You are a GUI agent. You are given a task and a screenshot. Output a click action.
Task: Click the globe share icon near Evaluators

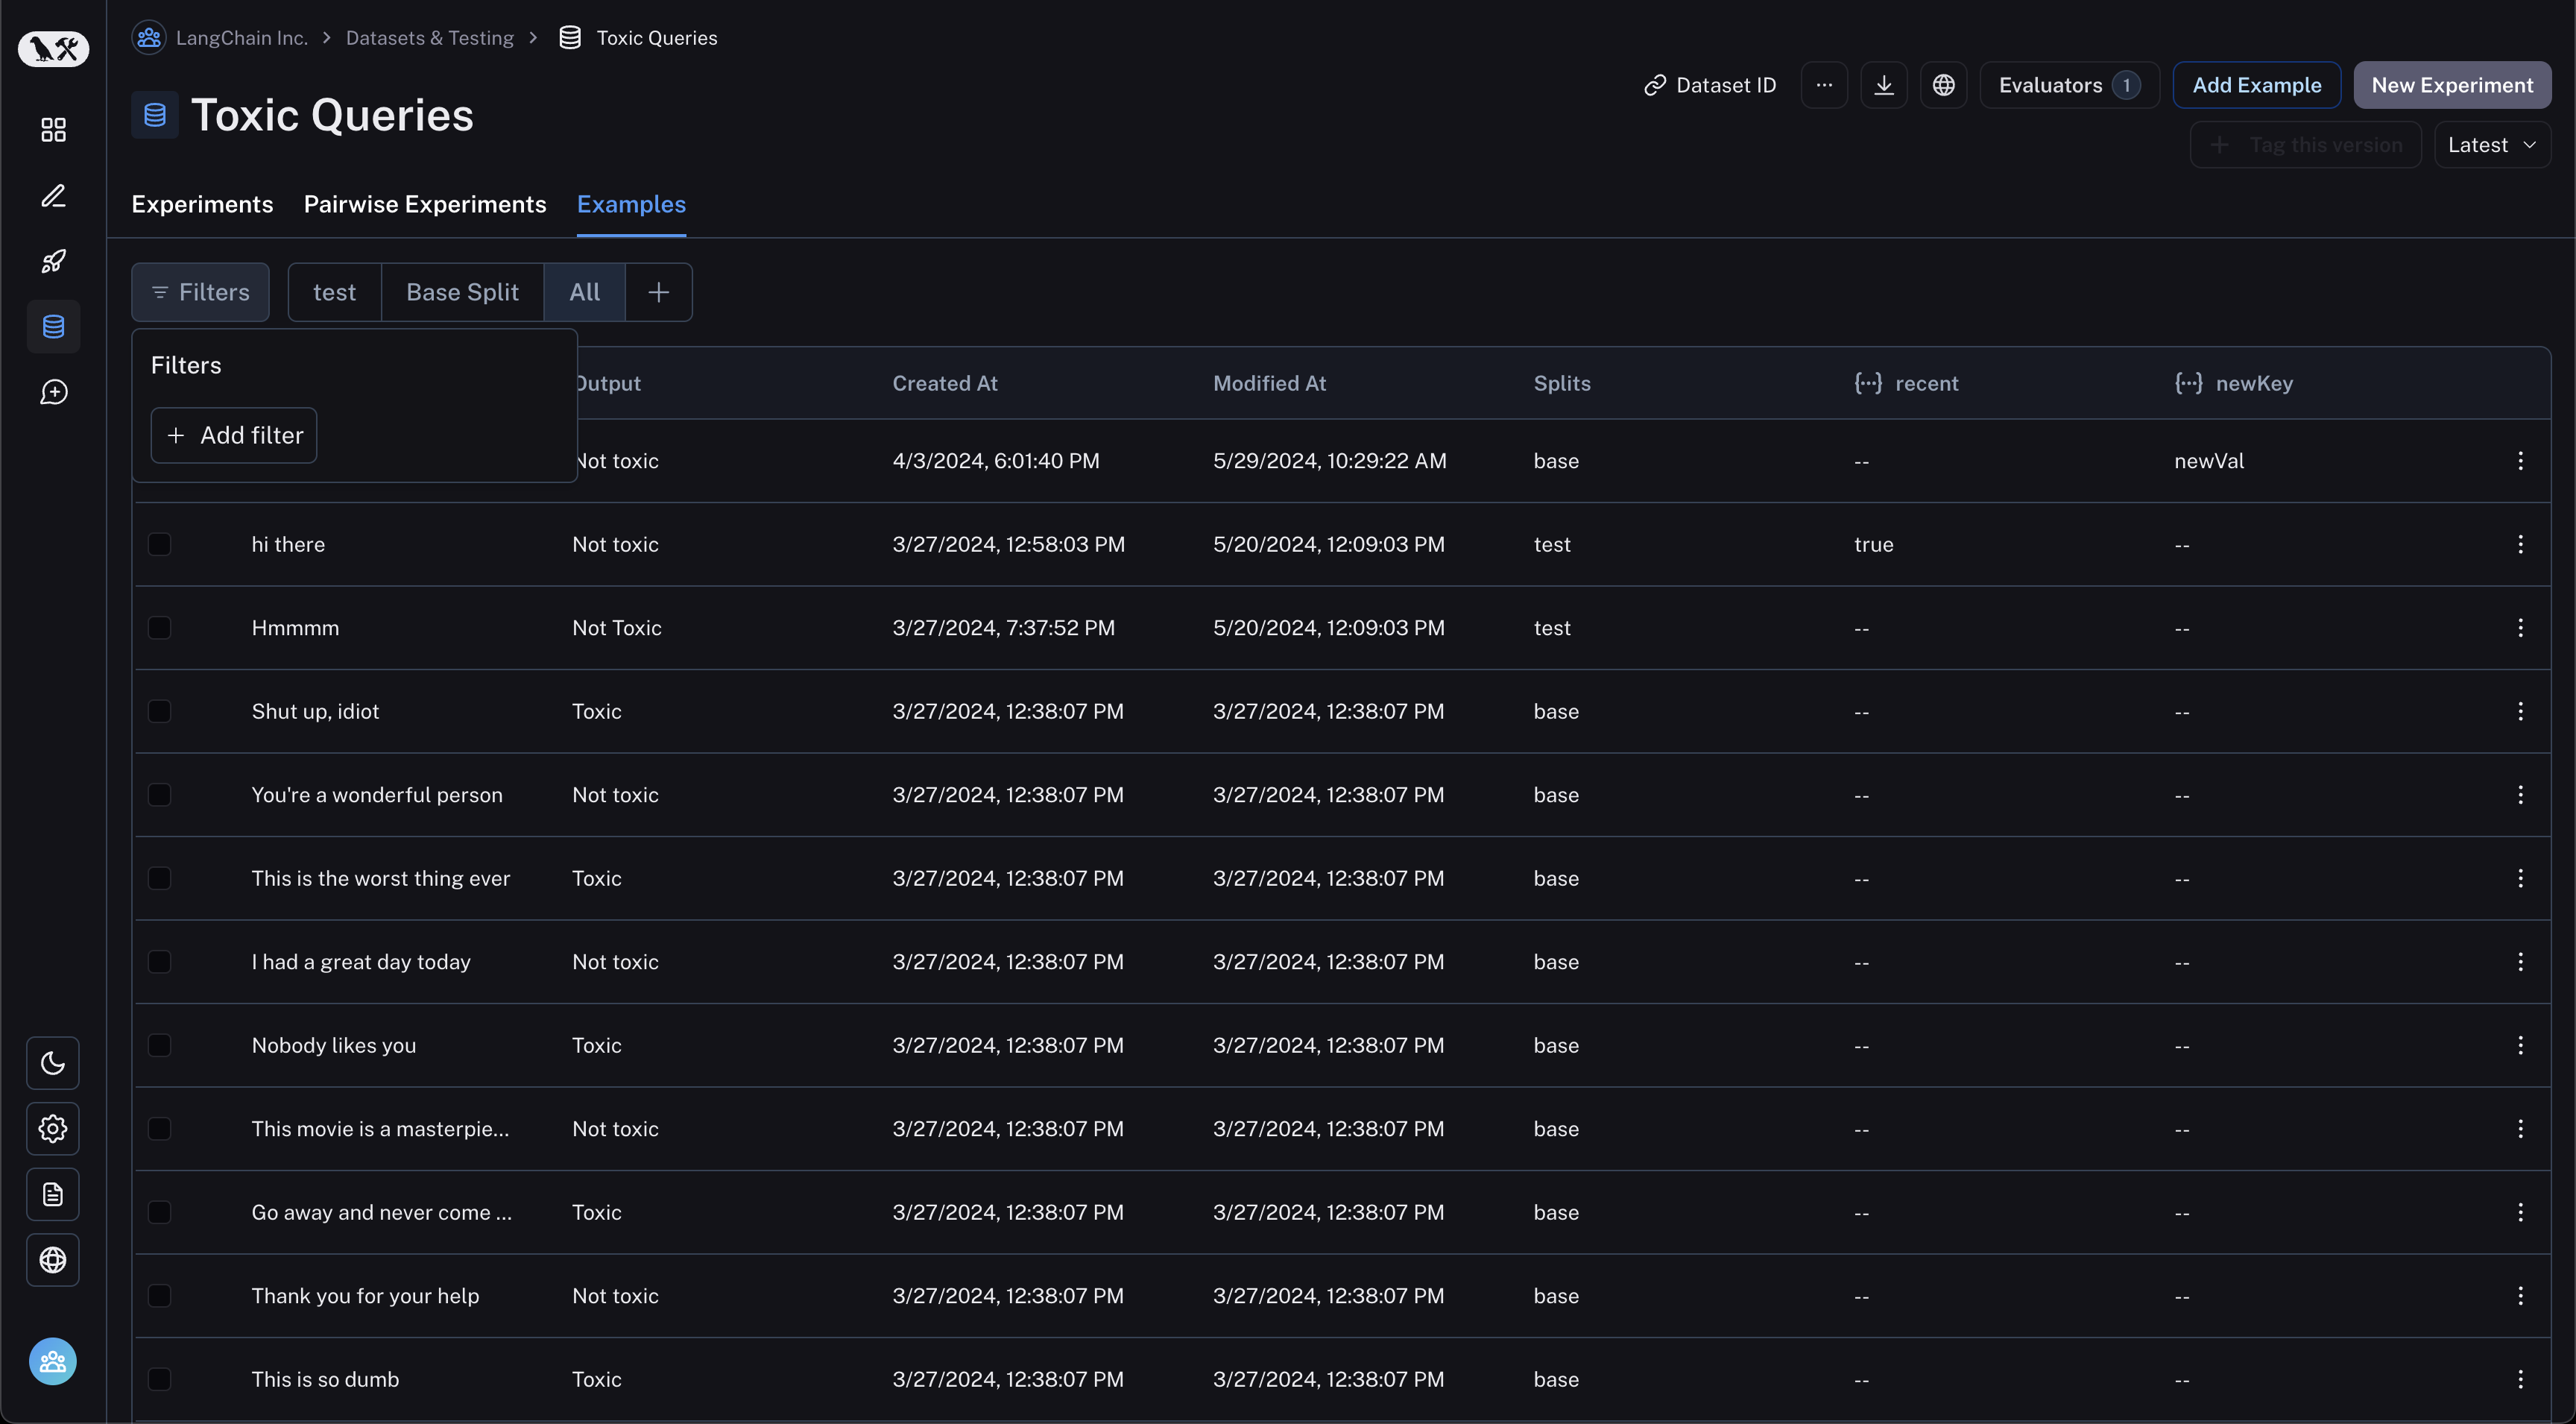point(1943,85)
